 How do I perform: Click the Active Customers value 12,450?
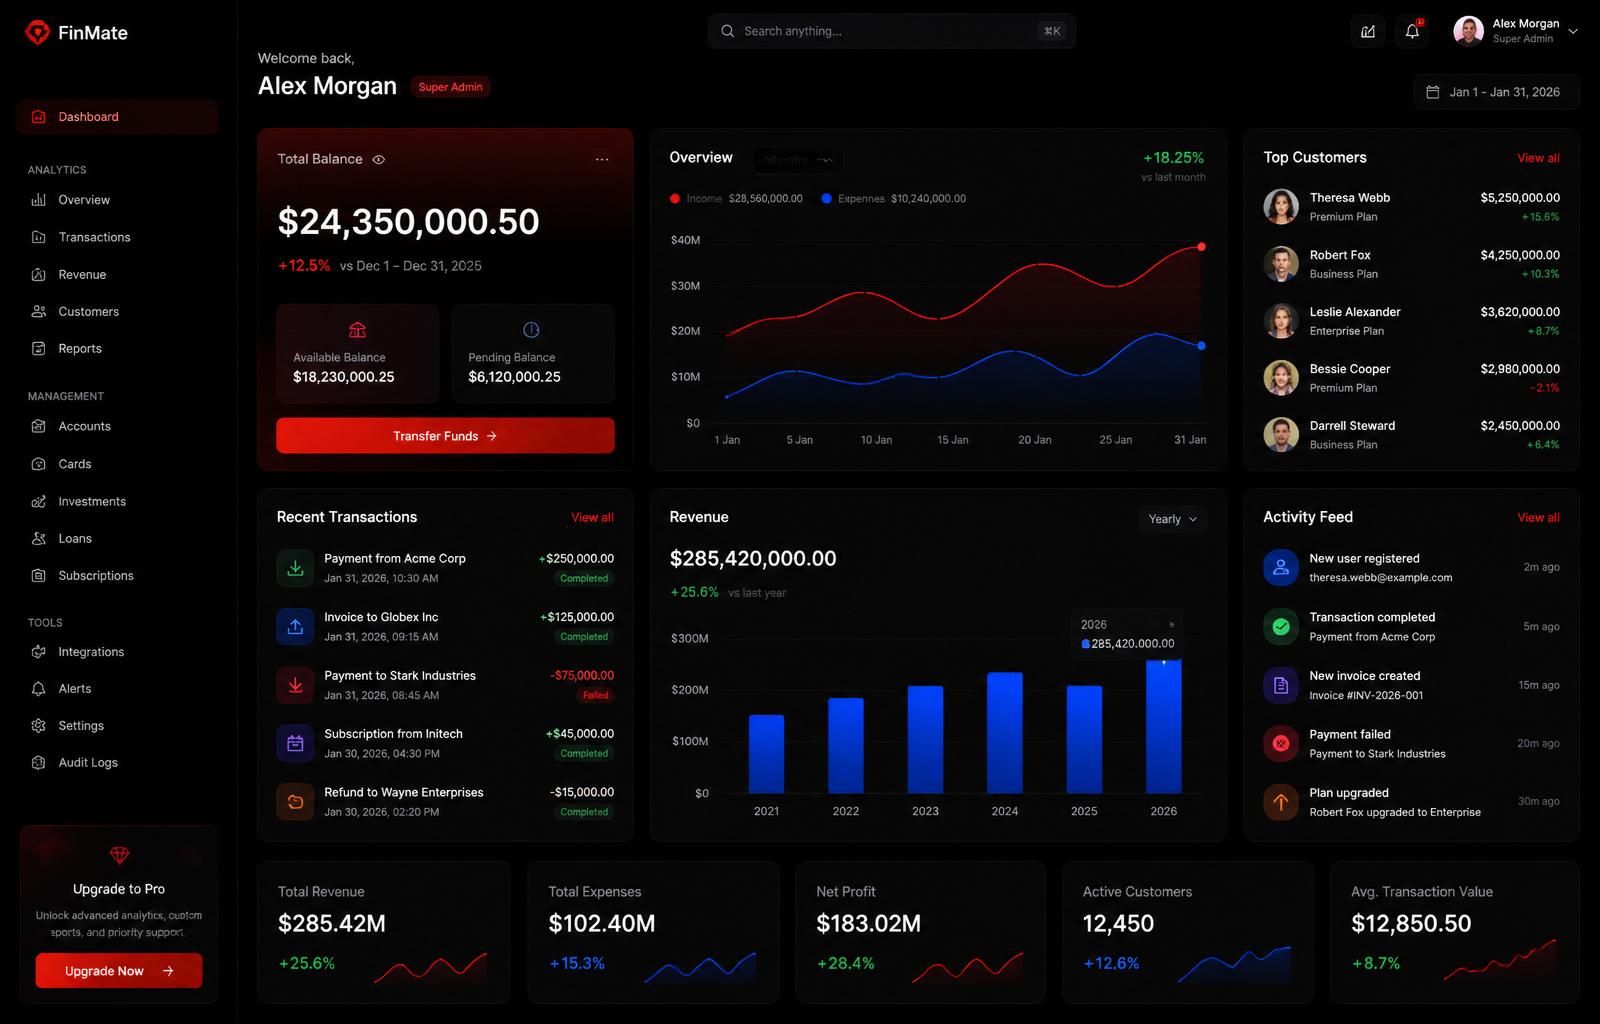[1118, 924]
